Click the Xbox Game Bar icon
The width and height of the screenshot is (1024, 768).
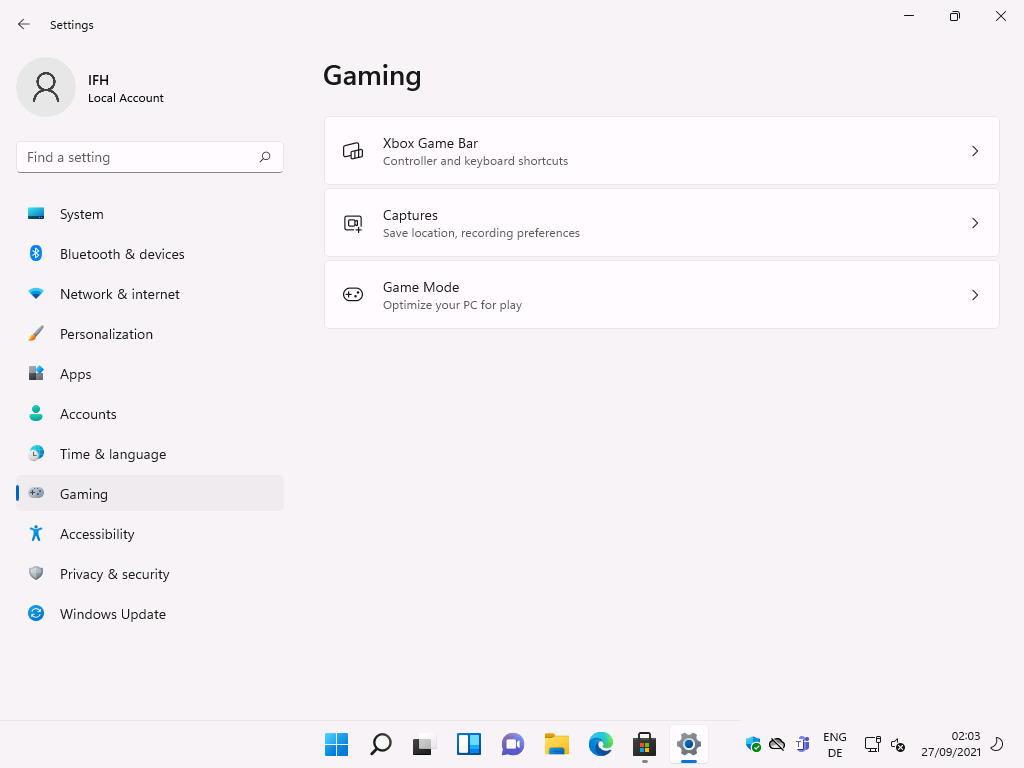353,151
